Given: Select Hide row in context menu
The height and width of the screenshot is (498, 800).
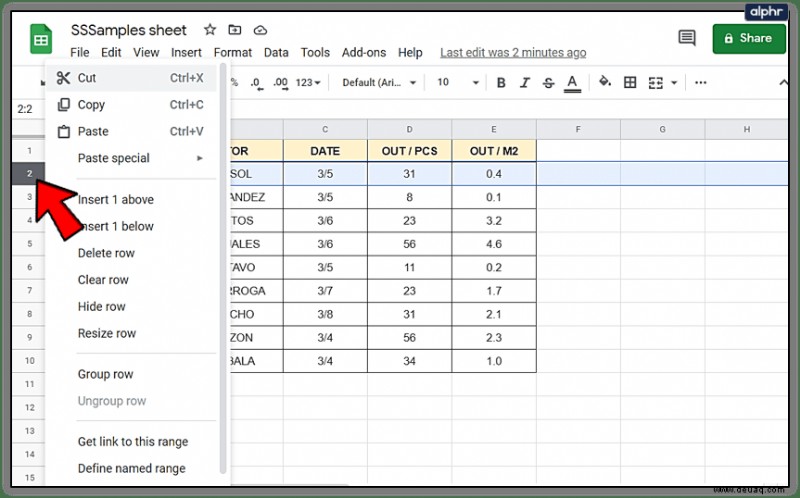Looking at the screenshot, I should coord(102,307).
